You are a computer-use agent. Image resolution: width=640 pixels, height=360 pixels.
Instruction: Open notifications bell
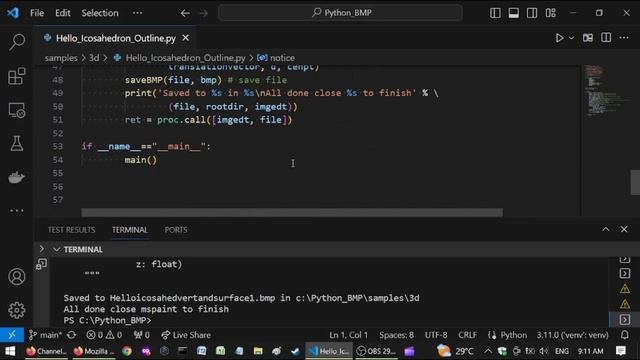[x=624, y=335]
